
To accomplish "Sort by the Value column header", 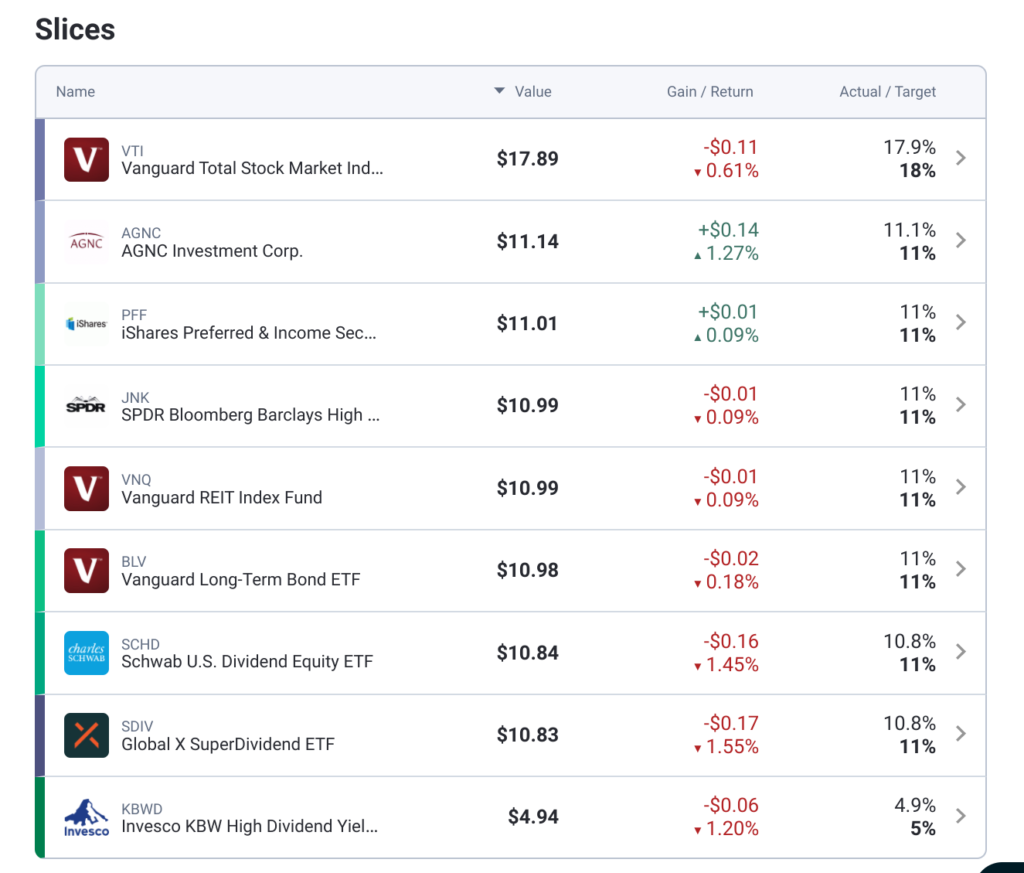I will click(532, 92).
